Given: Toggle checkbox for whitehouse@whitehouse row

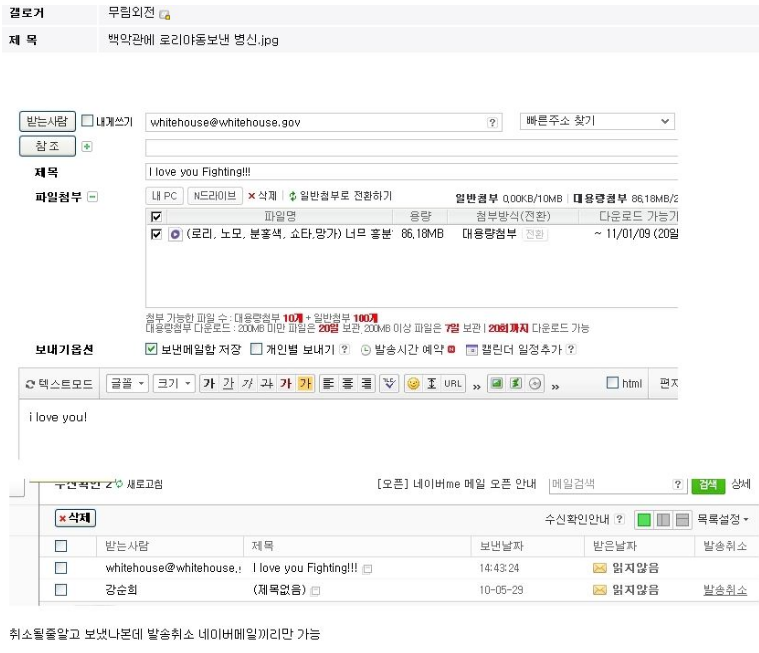Looking at the screenshot, I should point(61,568).
